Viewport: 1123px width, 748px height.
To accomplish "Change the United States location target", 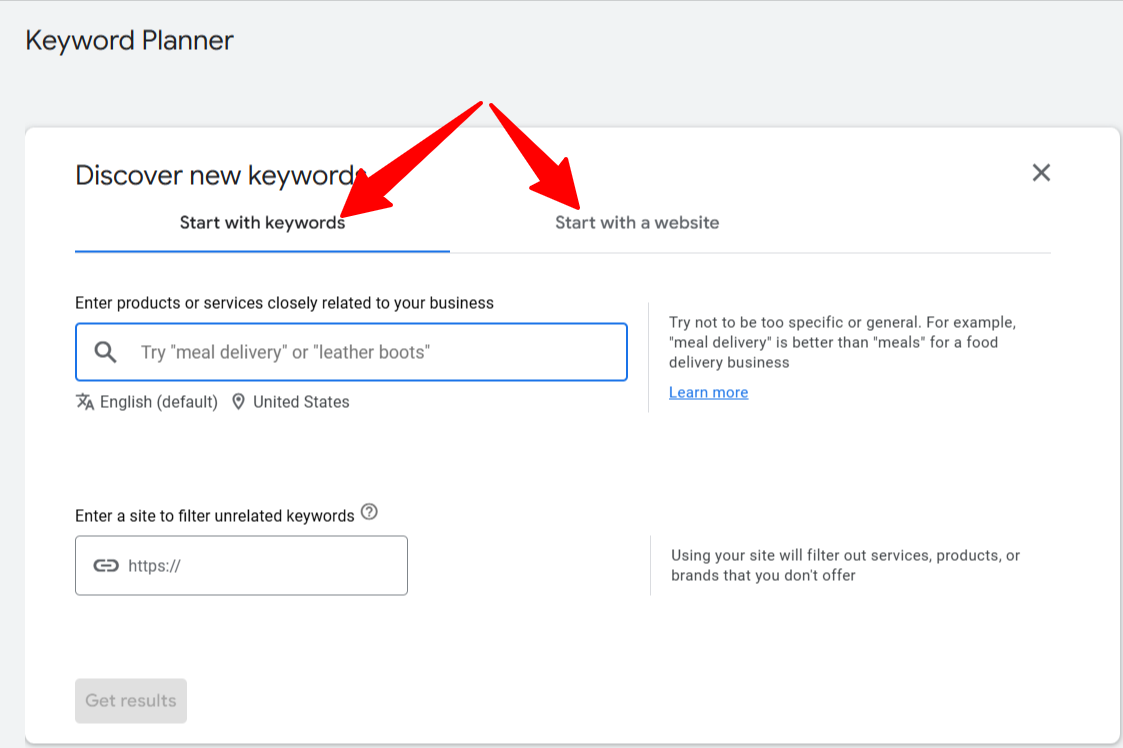I will pos(301,402).
